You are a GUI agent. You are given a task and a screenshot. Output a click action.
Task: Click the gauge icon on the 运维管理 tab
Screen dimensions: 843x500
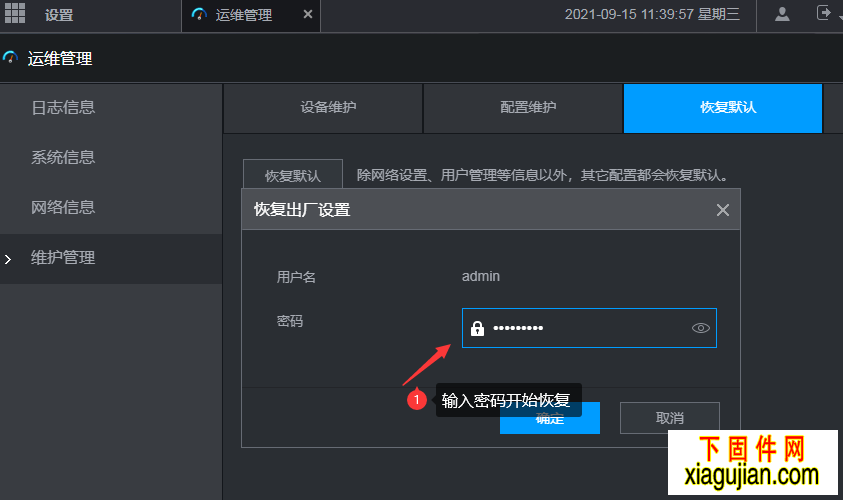199,15
